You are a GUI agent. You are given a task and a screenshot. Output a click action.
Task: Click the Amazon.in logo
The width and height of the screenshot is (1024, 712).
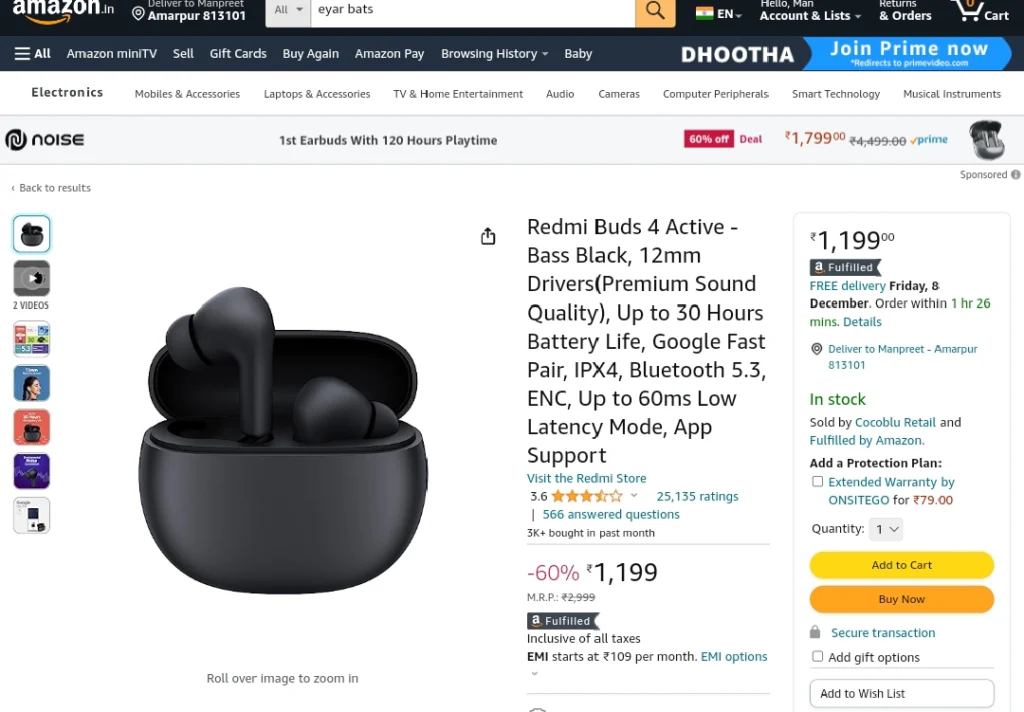click(x=63, y=10)
